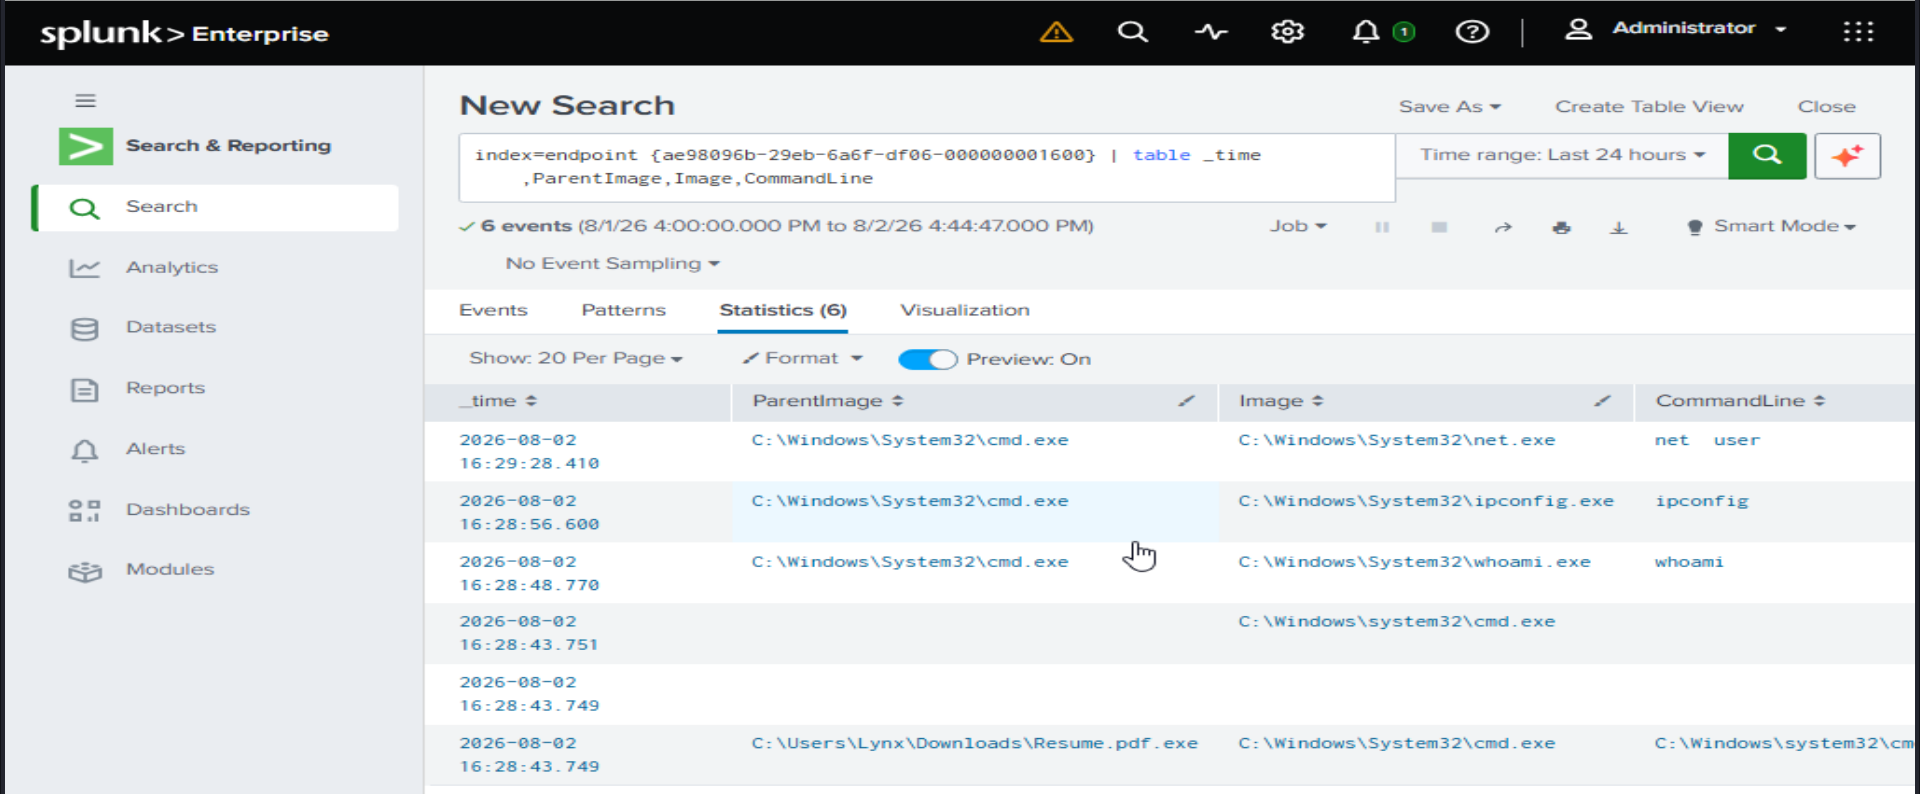This screenshot has width=1920, height=794.
Task: Sort by the CommandLine column header
Action: [x=1740, y=401]
